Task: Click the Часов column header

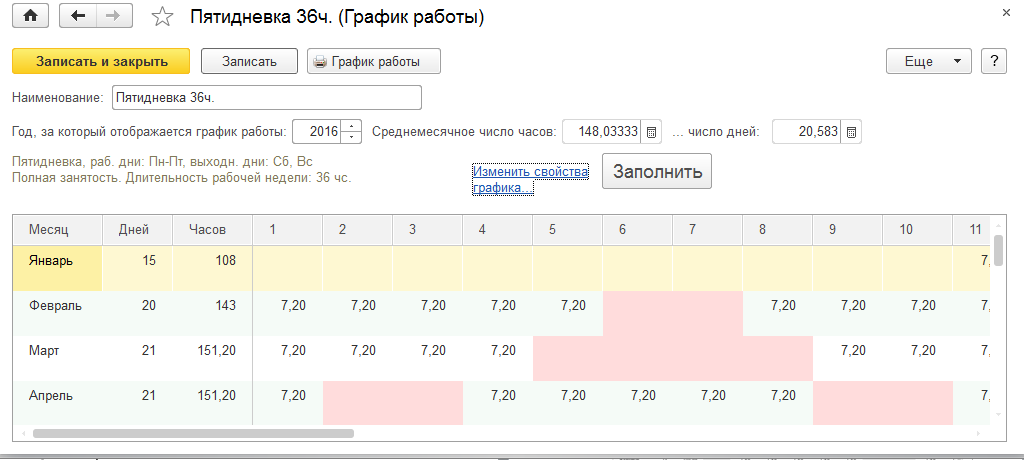Action: (x=207, y=229)
